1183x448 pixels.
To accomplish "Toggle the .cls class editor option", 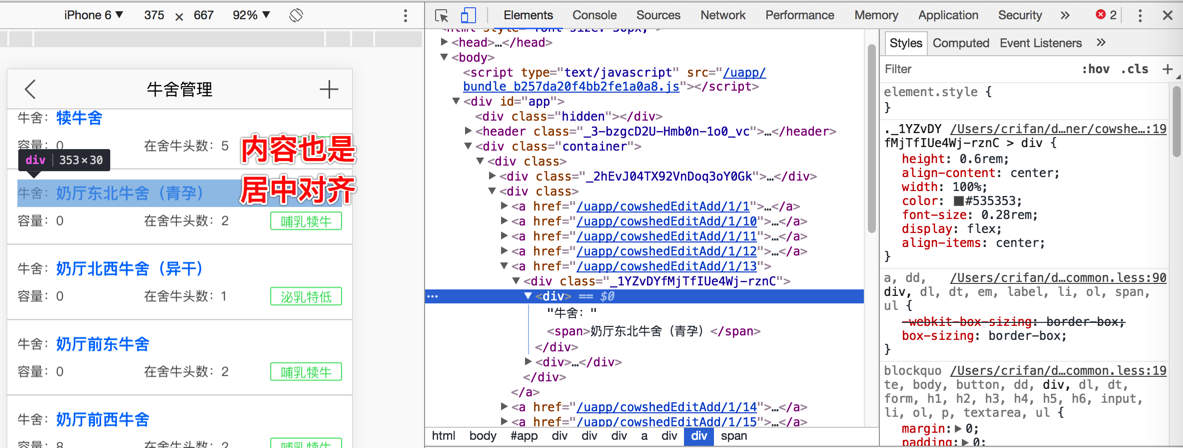I will [1135, 69].
